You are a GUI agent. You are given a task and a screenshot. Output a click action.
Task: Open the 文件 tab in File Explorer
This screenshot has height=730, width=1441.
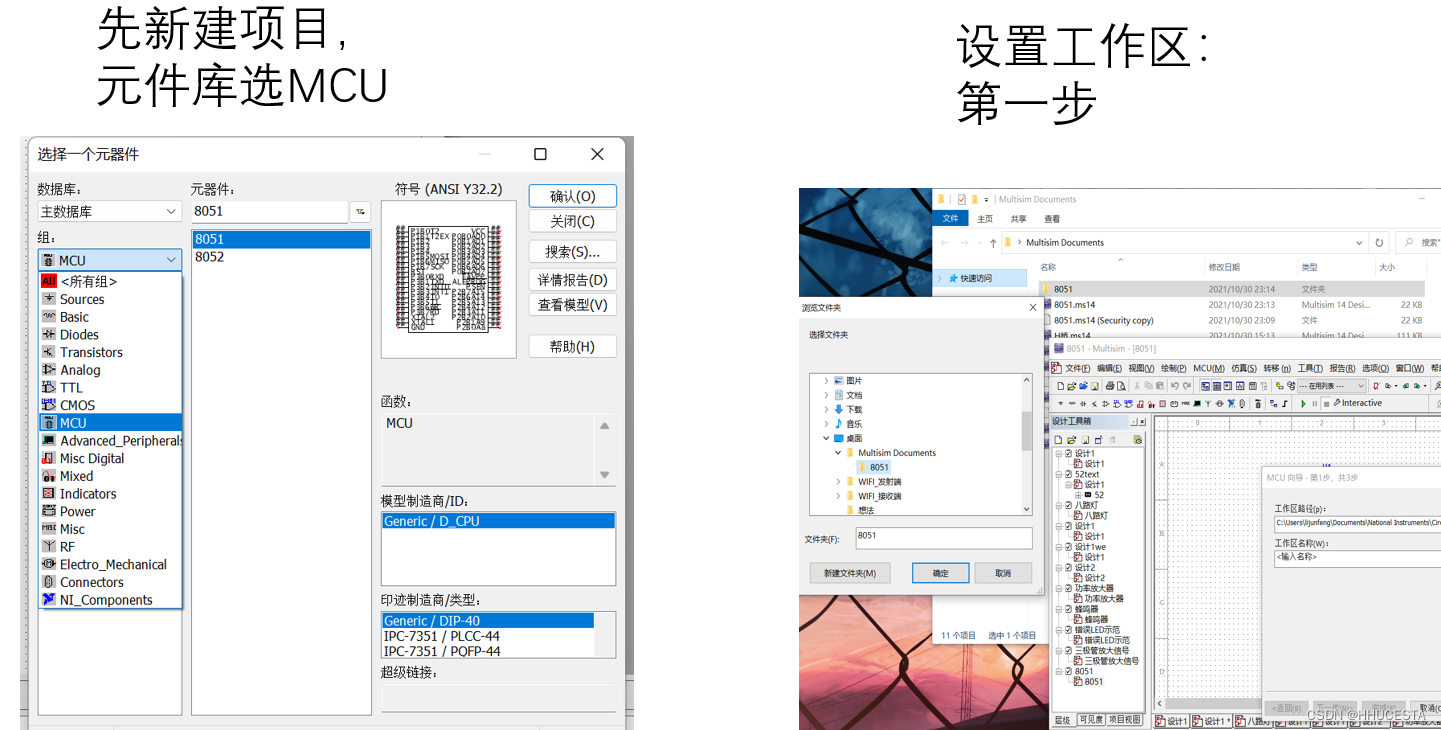point(951,218)
